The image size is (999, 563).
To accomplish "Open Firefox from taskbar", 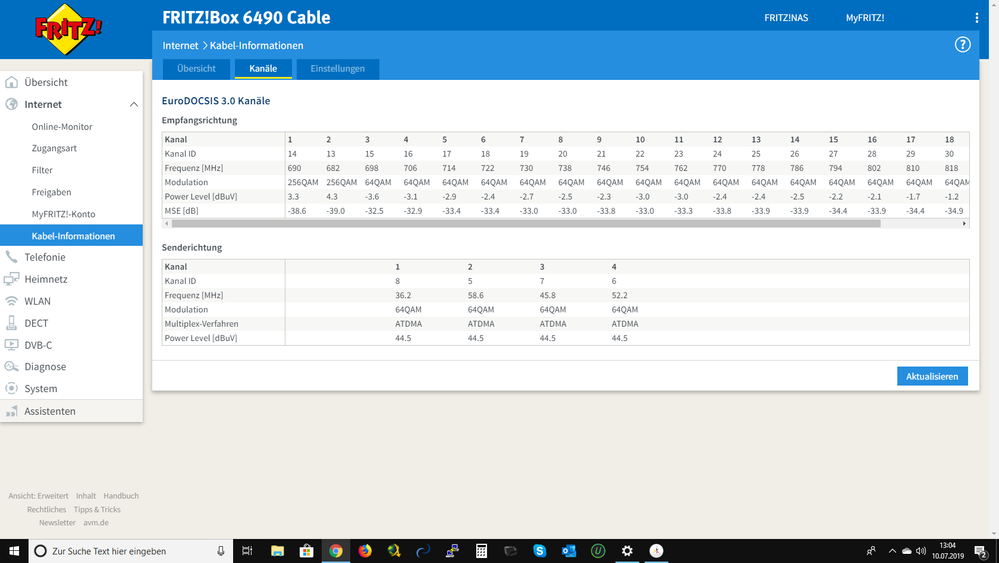I will (365, 551).
